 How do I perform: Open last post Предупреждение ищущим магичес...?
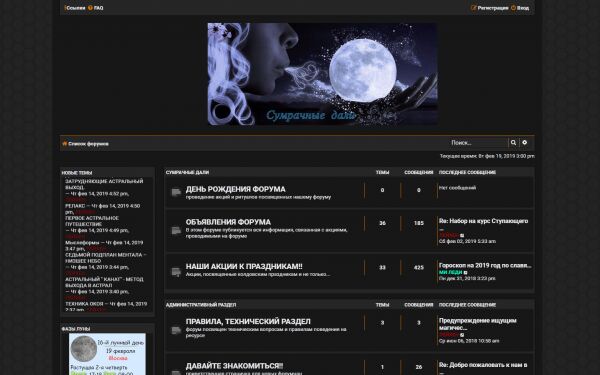coord(478,324)
